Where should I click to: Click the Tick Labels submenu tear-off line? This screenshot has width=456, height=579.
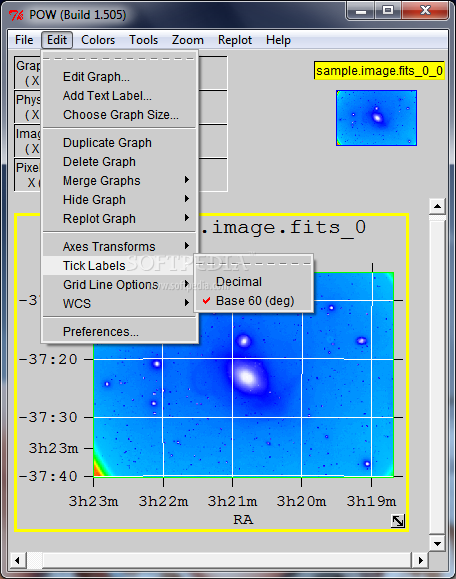point(254,263)
